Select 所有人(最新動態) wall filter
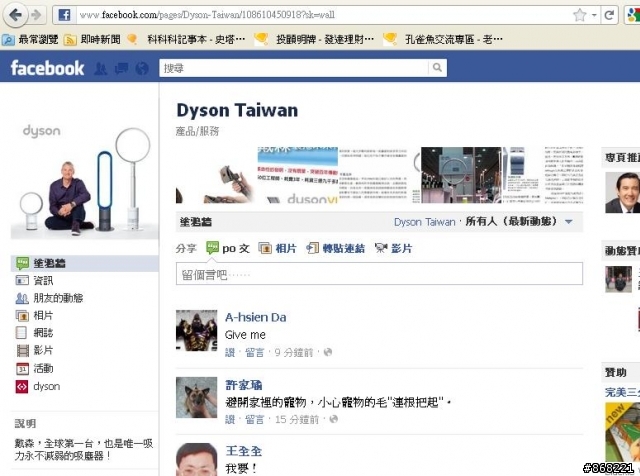The width and height of the screenshot is (640, 476). click(511, 222)
